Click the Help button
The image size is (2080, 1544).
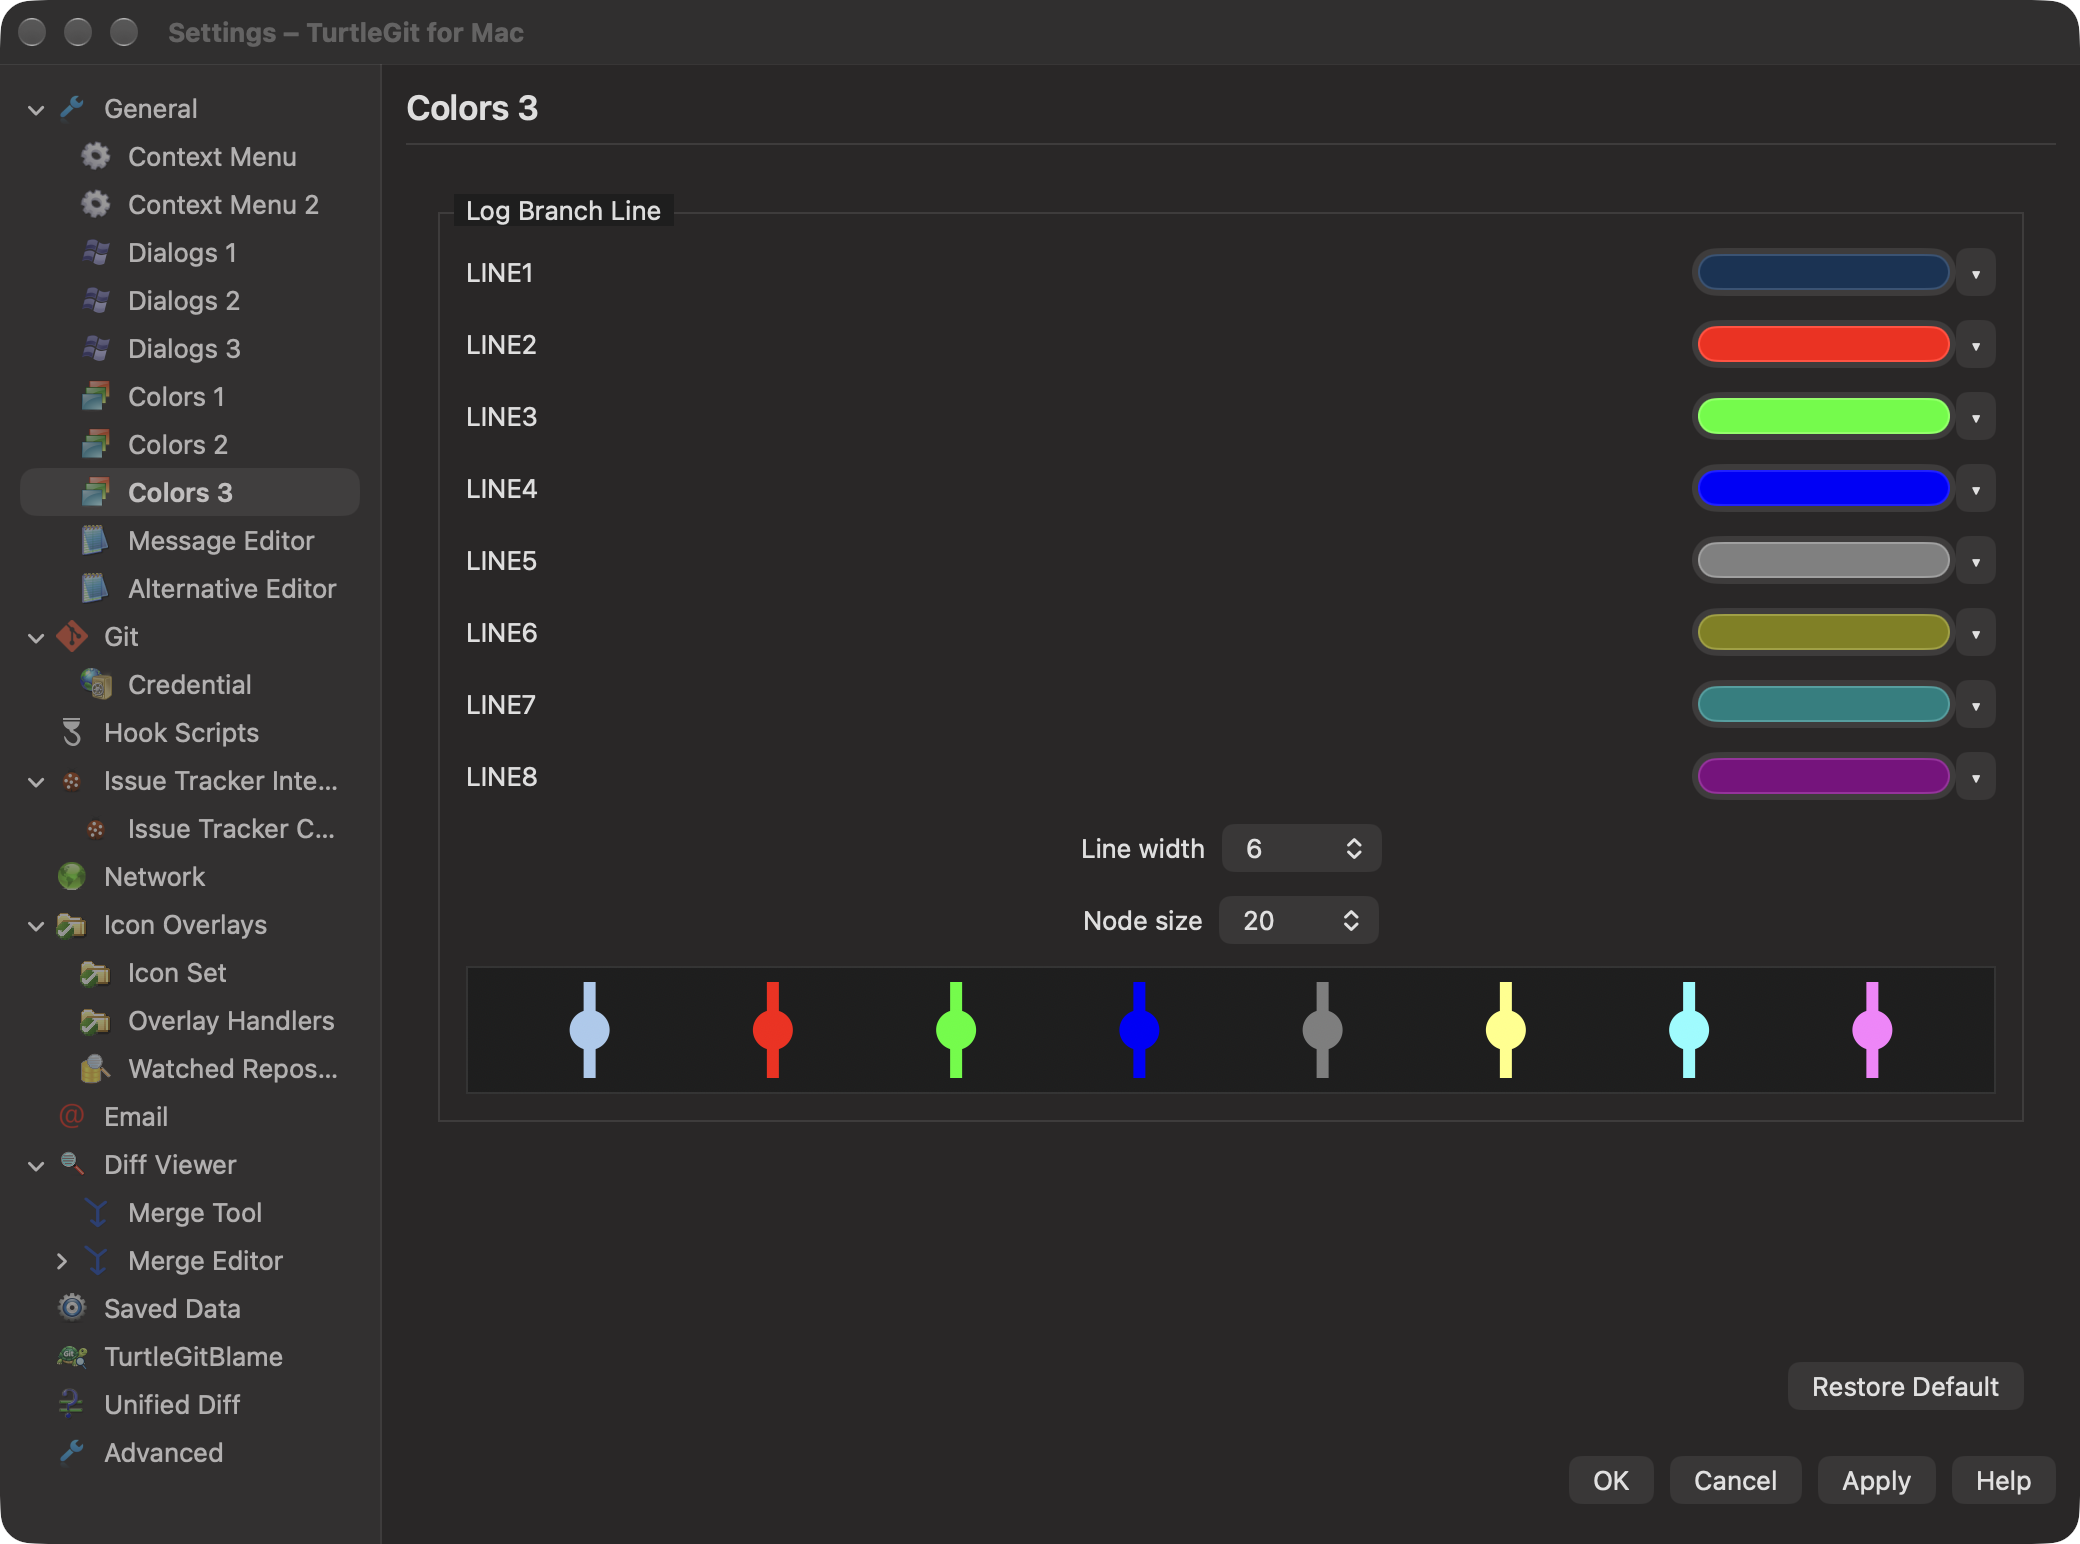[2003, 1480]
